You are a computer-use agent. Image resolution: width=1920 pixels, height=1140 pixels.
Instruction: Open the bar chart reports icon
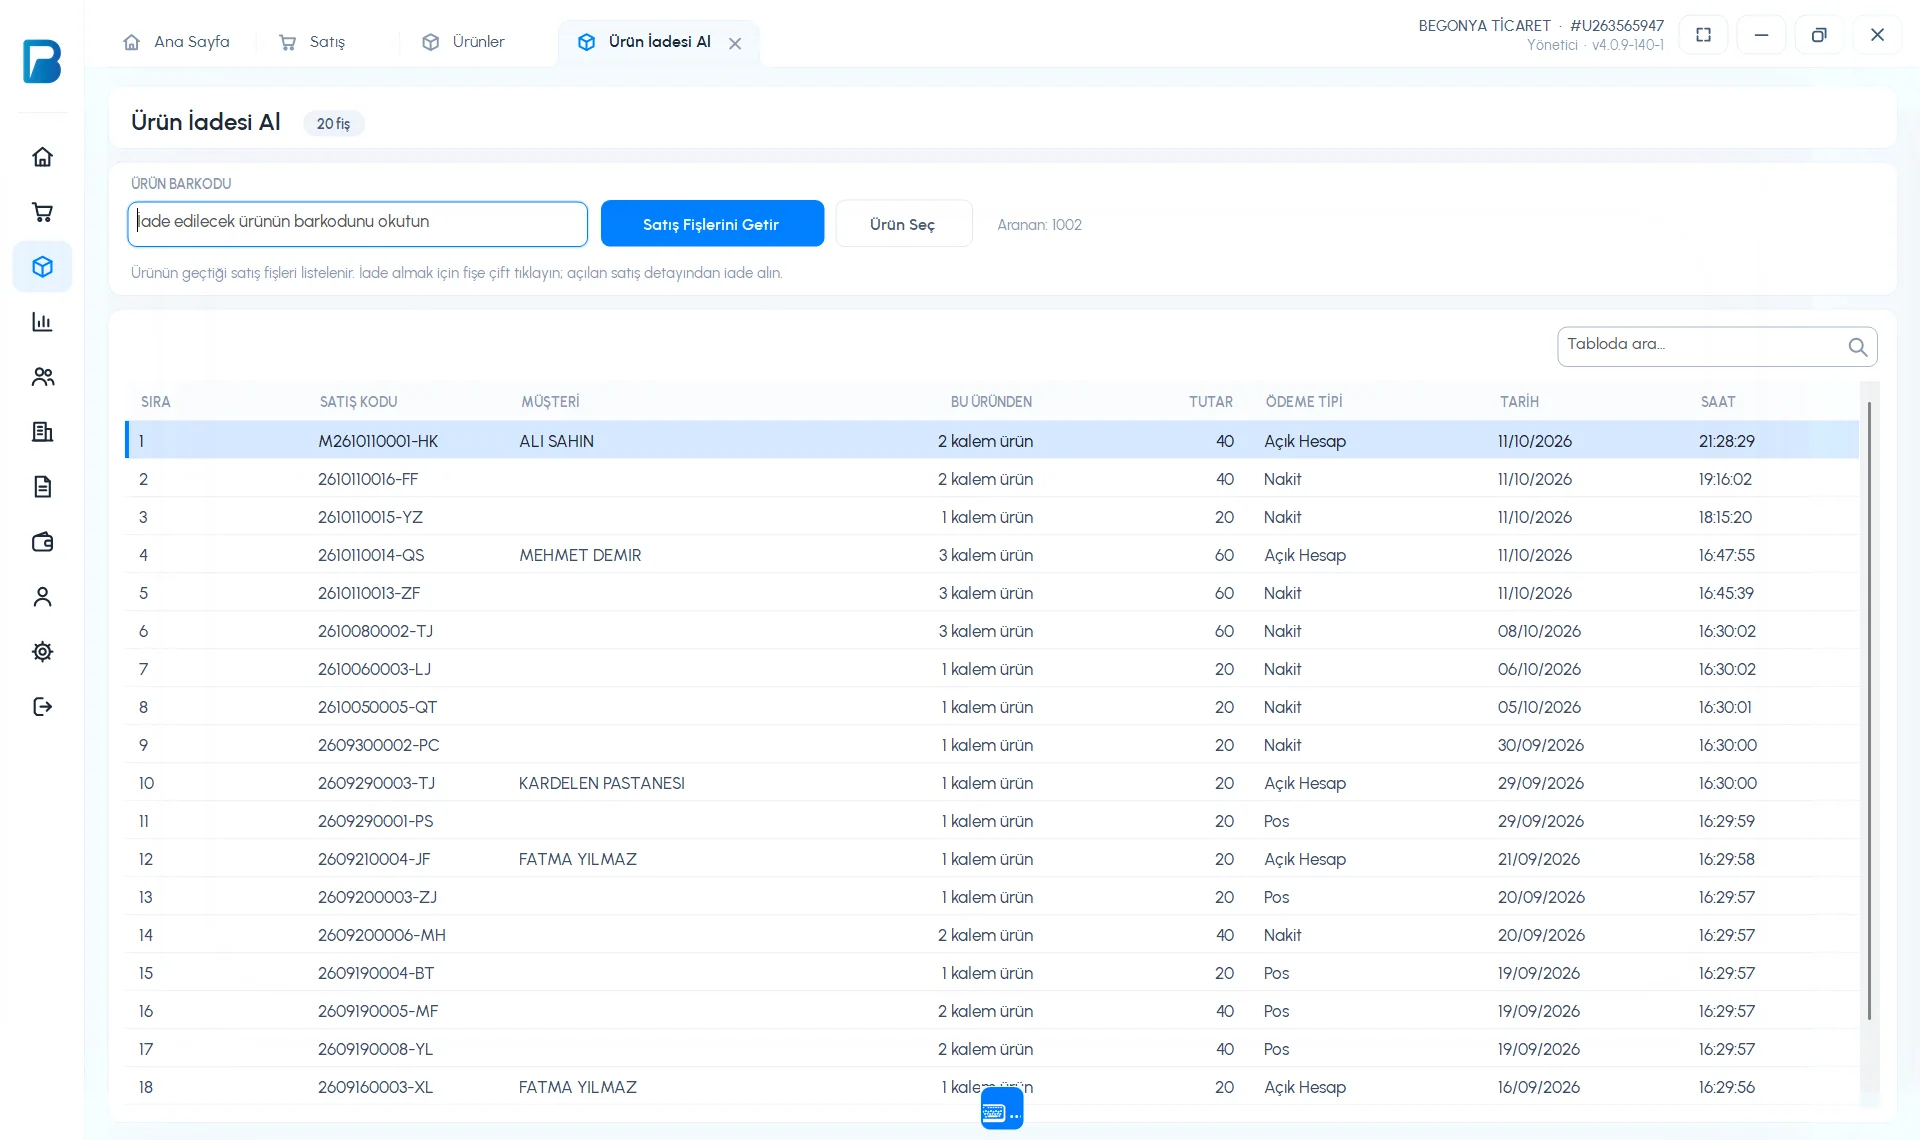click(42, 322)
